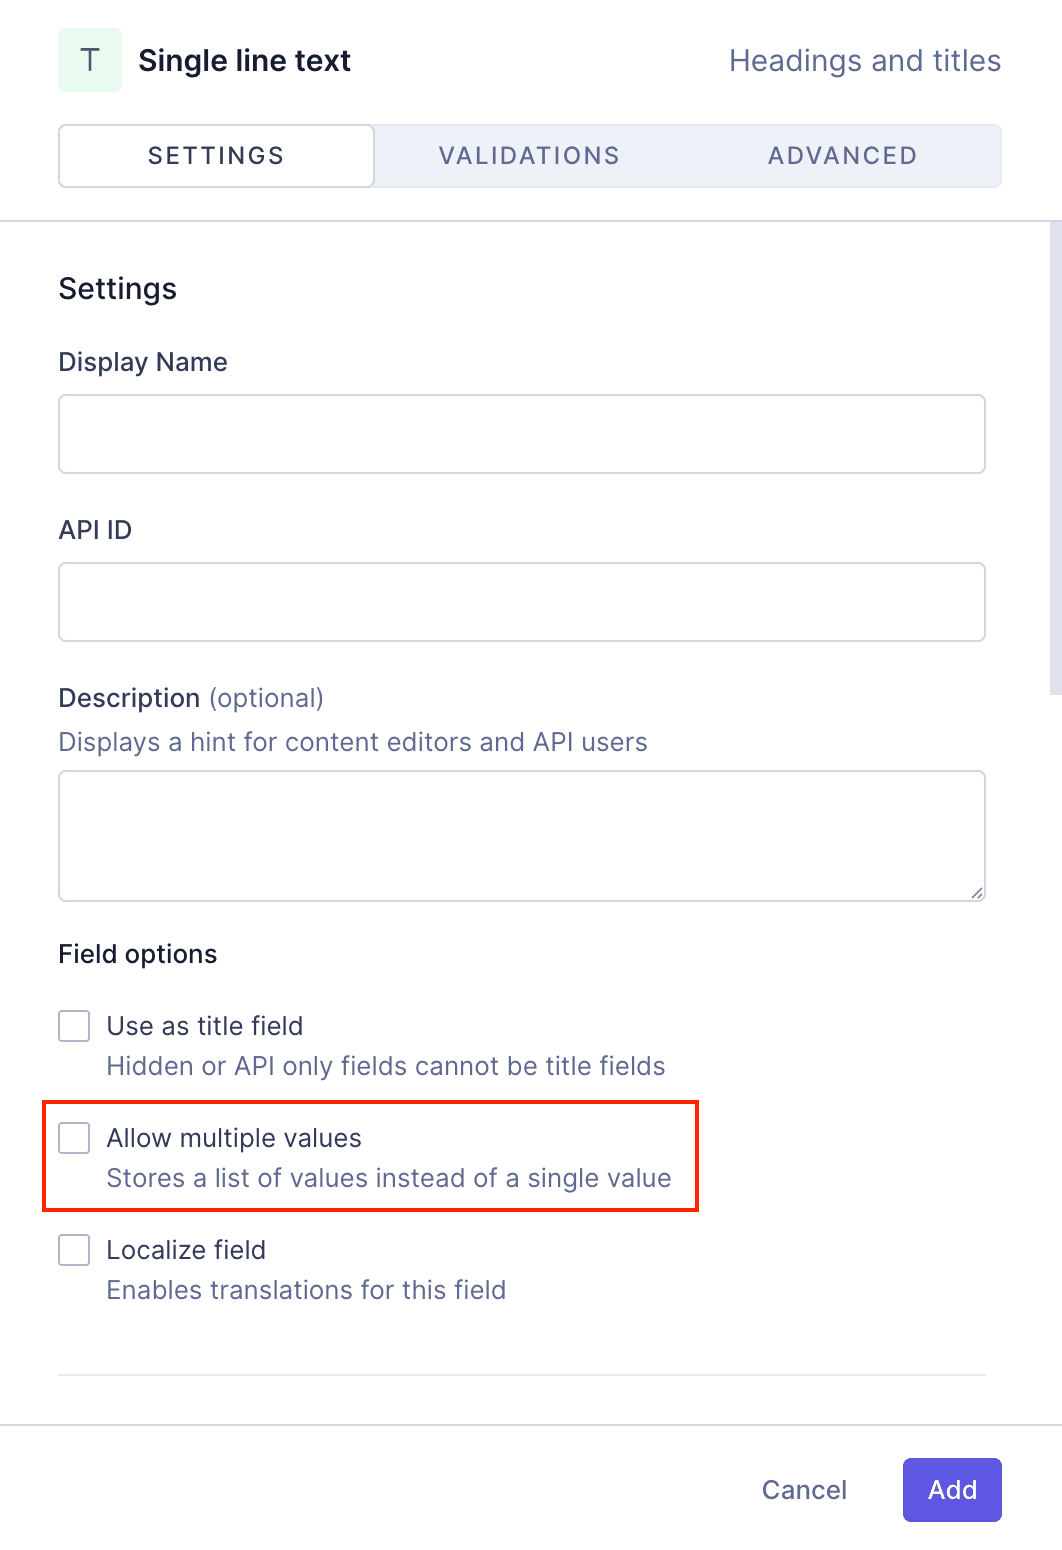
Task: Check the Allow multiple values box
Action: [73, 1138]
